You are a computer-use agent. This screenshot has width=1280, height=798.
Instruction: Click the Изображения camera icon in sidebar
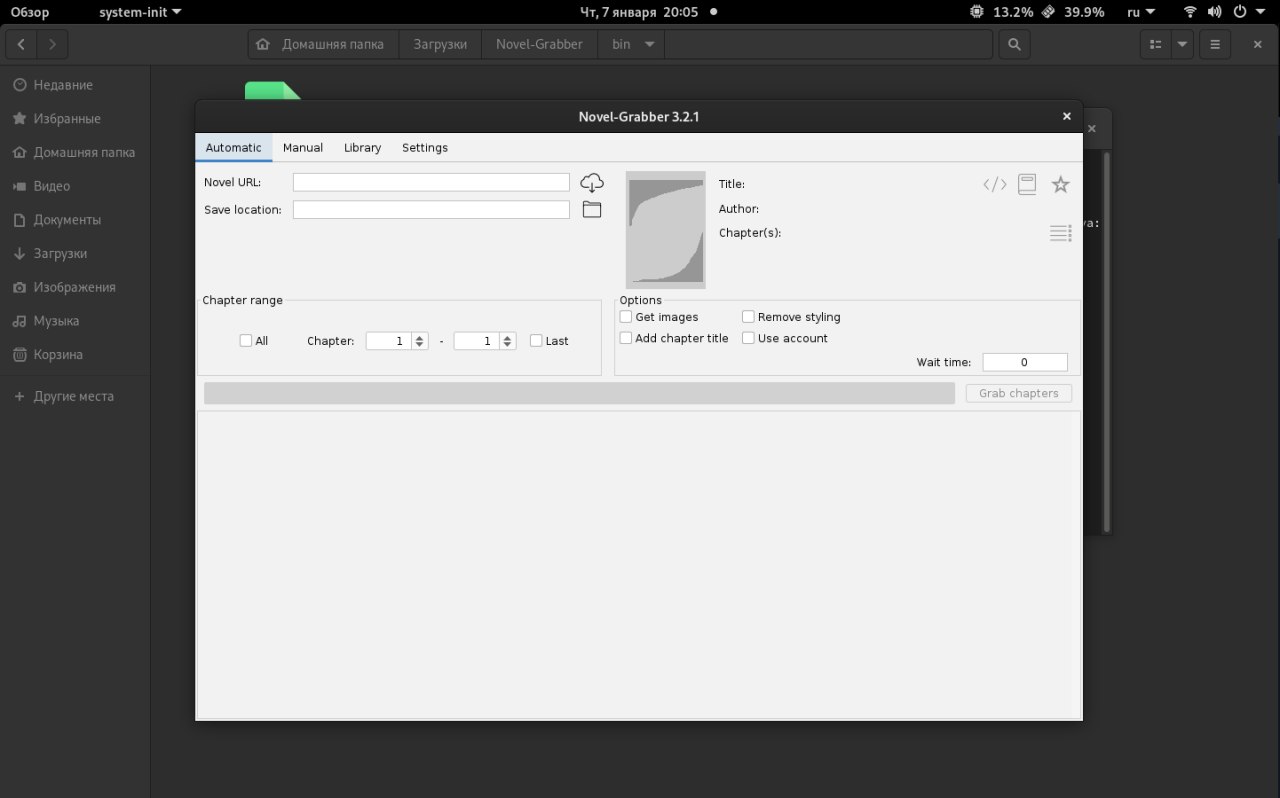(x=19, y=287)
